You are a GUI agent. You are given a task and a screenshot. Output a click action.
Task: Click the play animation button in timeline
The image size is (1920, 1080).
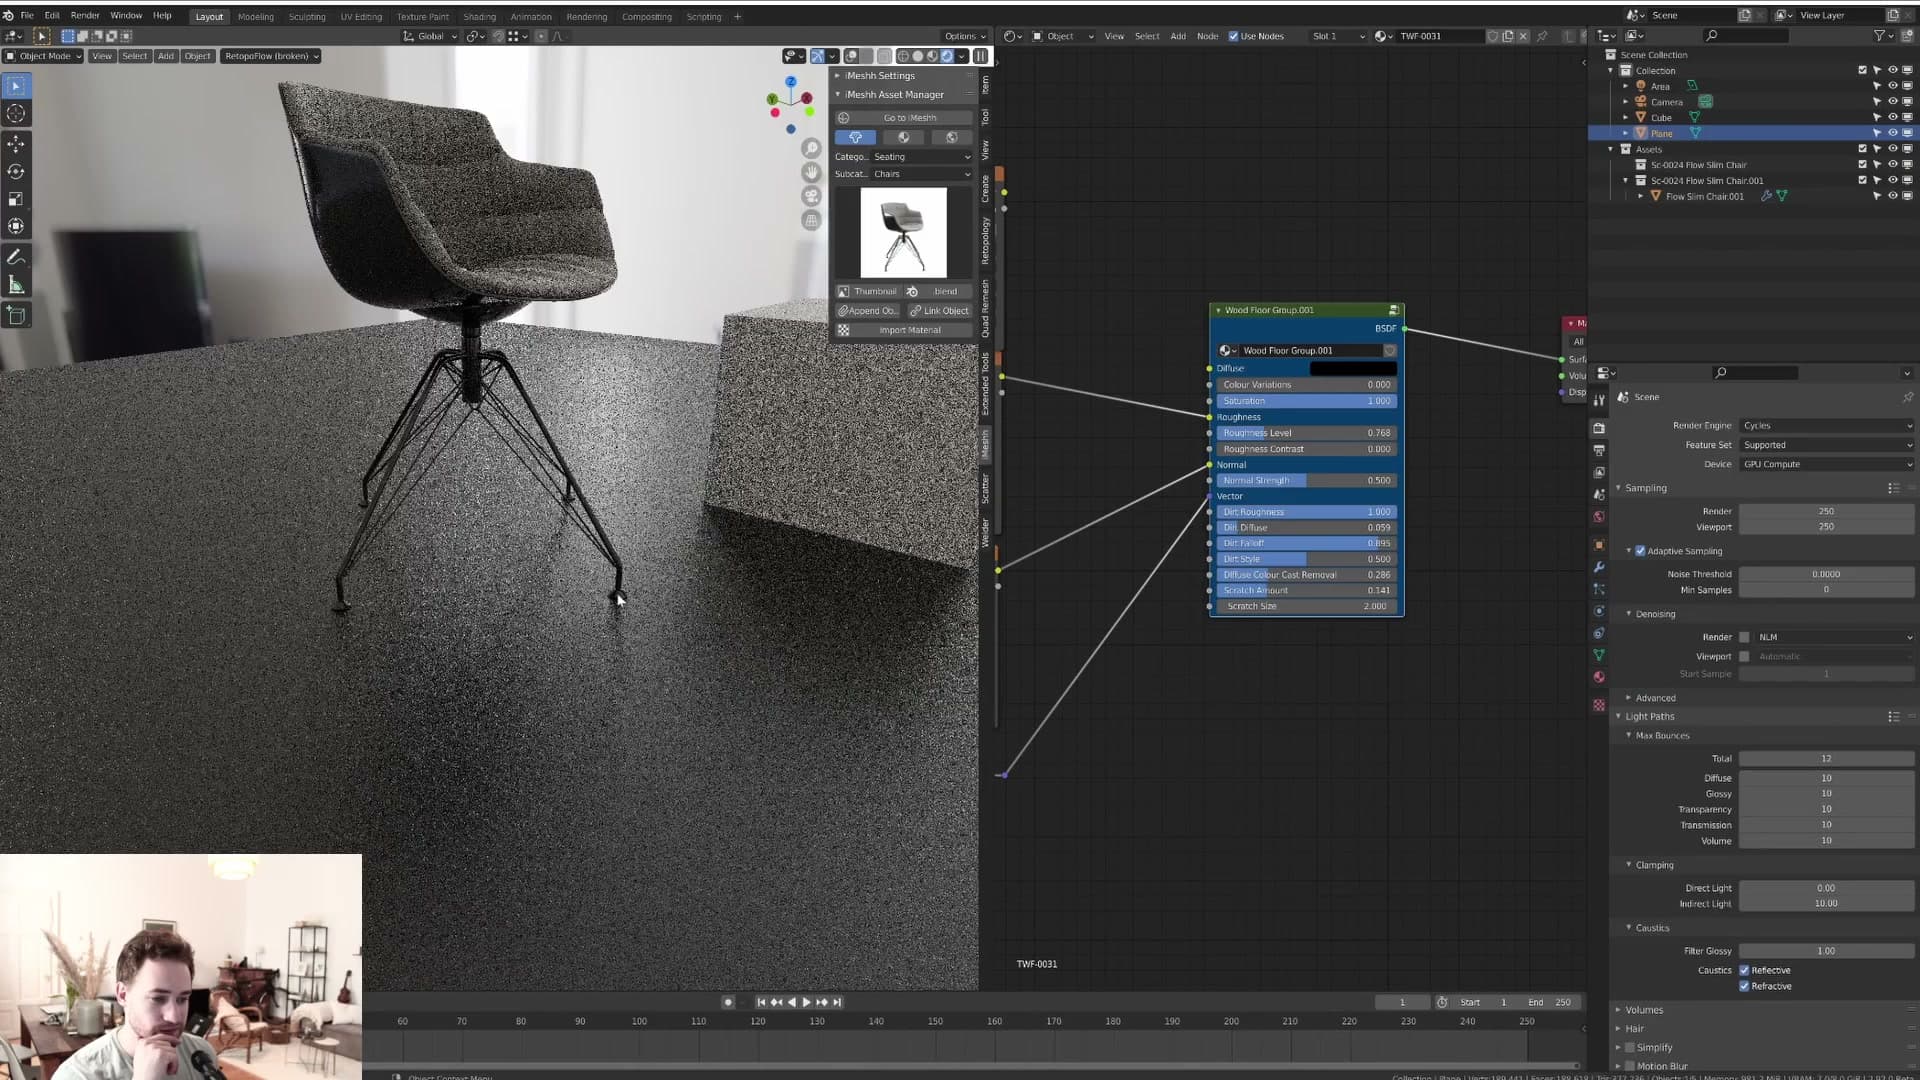coord(806,1002)
